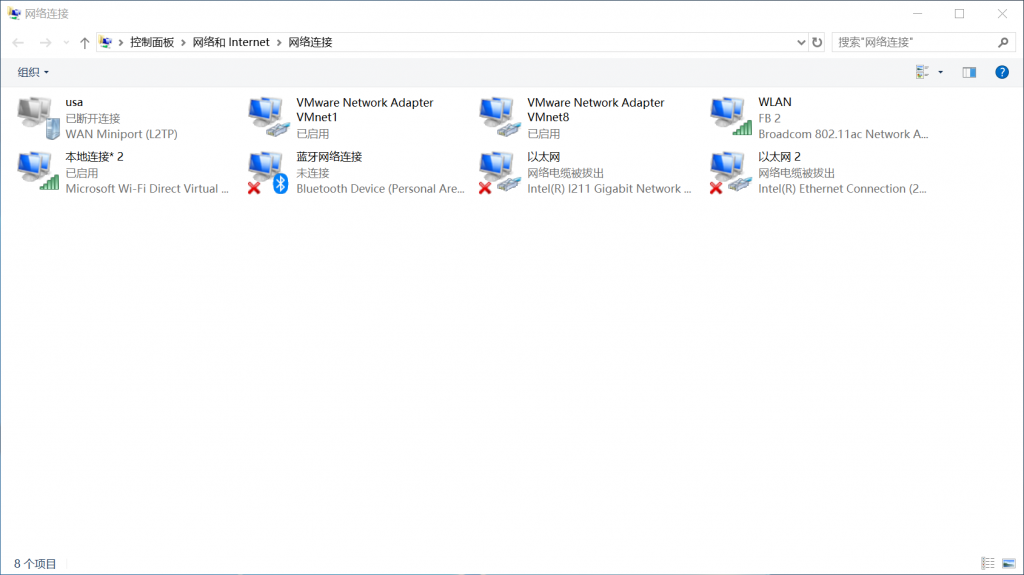The height and width of the screenshot is (575, 1024).
Task: Navigate to 控制面板 in breadcrumb
Action: (152, 43)
